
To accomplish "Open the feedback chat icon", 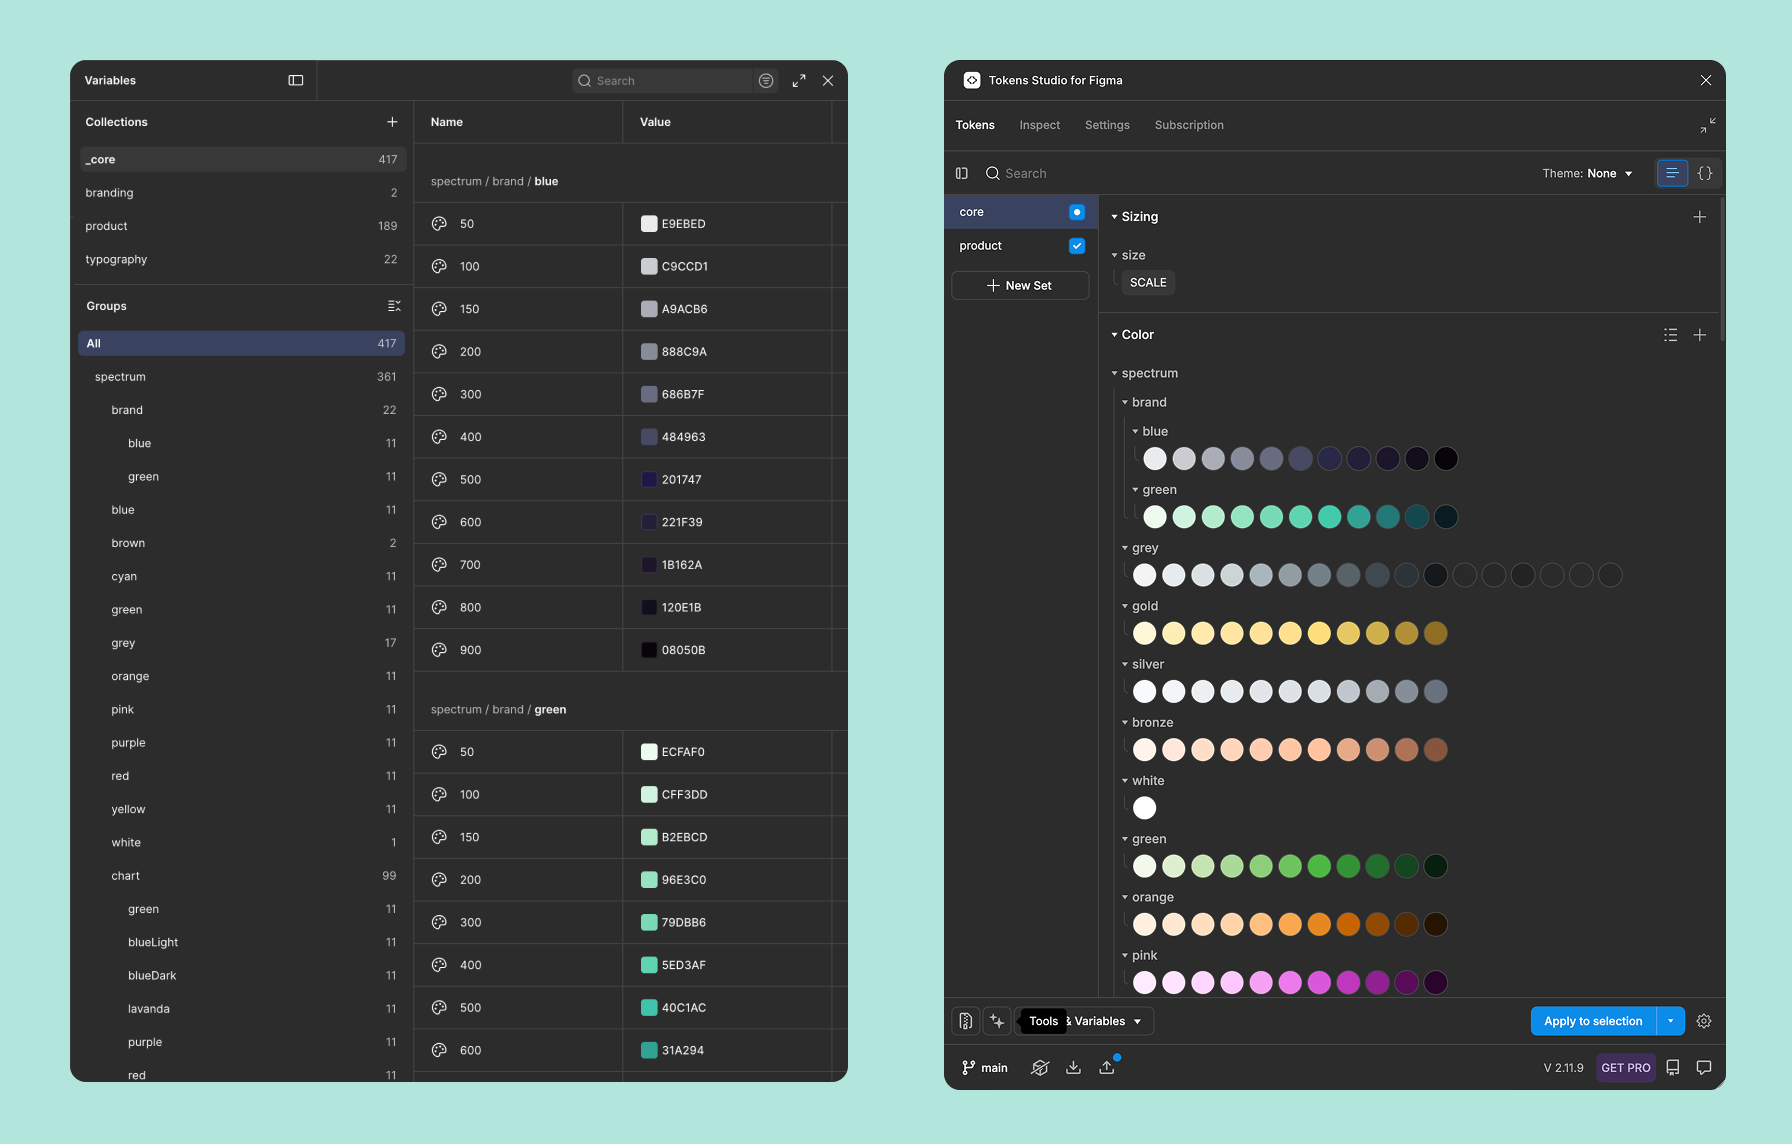I will point(1704,1068).
